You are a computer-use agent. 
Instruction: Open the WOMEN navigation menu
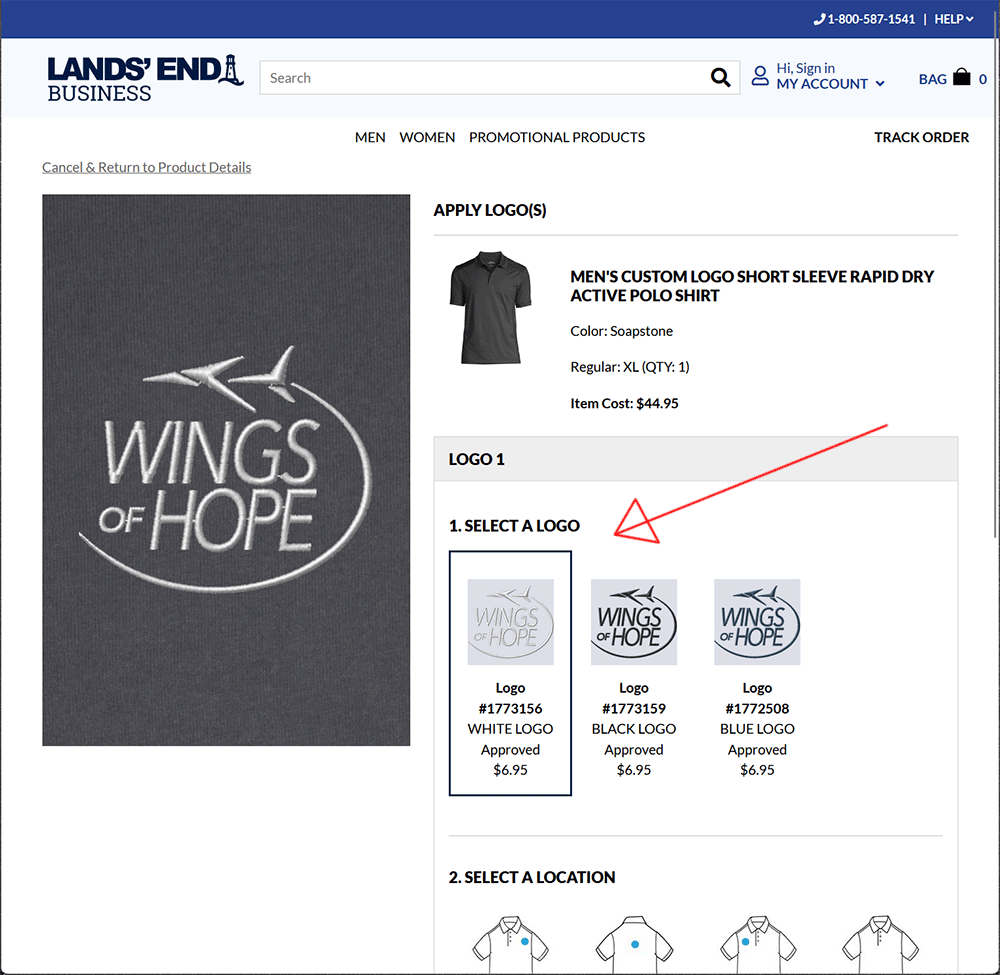(x=427, y=137)
